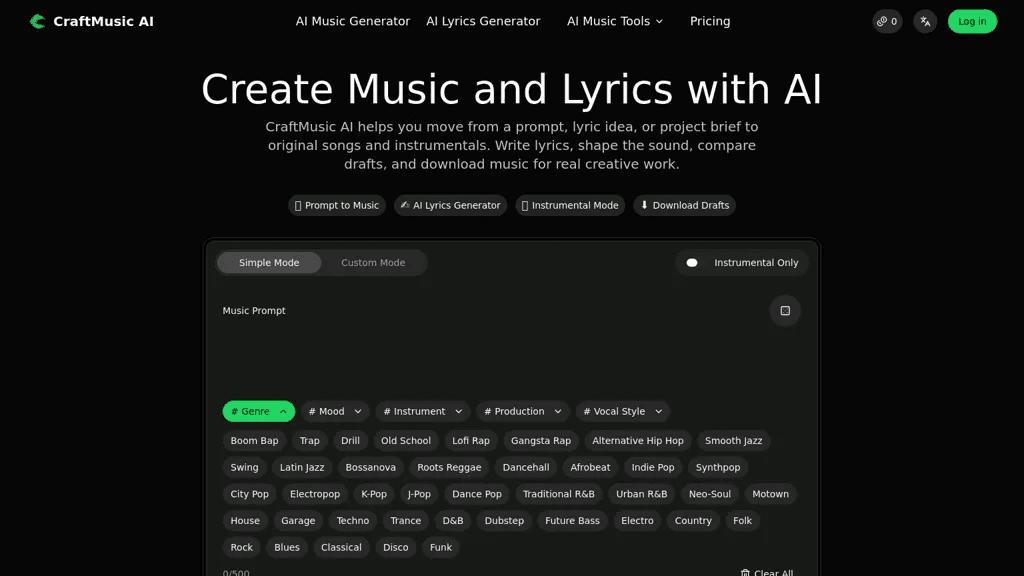
Task: Switch to Simple Mode tab
Action: pos(269,263)
